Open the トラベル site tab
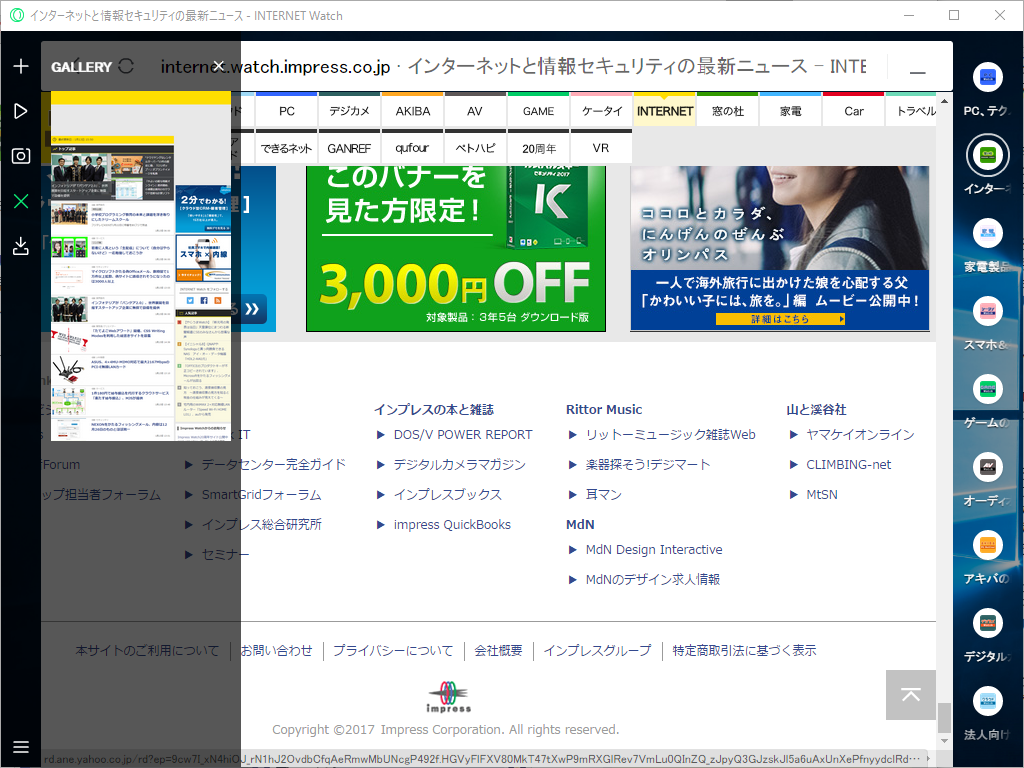Screen dimensions: 1024x768 tap(911, 110)
